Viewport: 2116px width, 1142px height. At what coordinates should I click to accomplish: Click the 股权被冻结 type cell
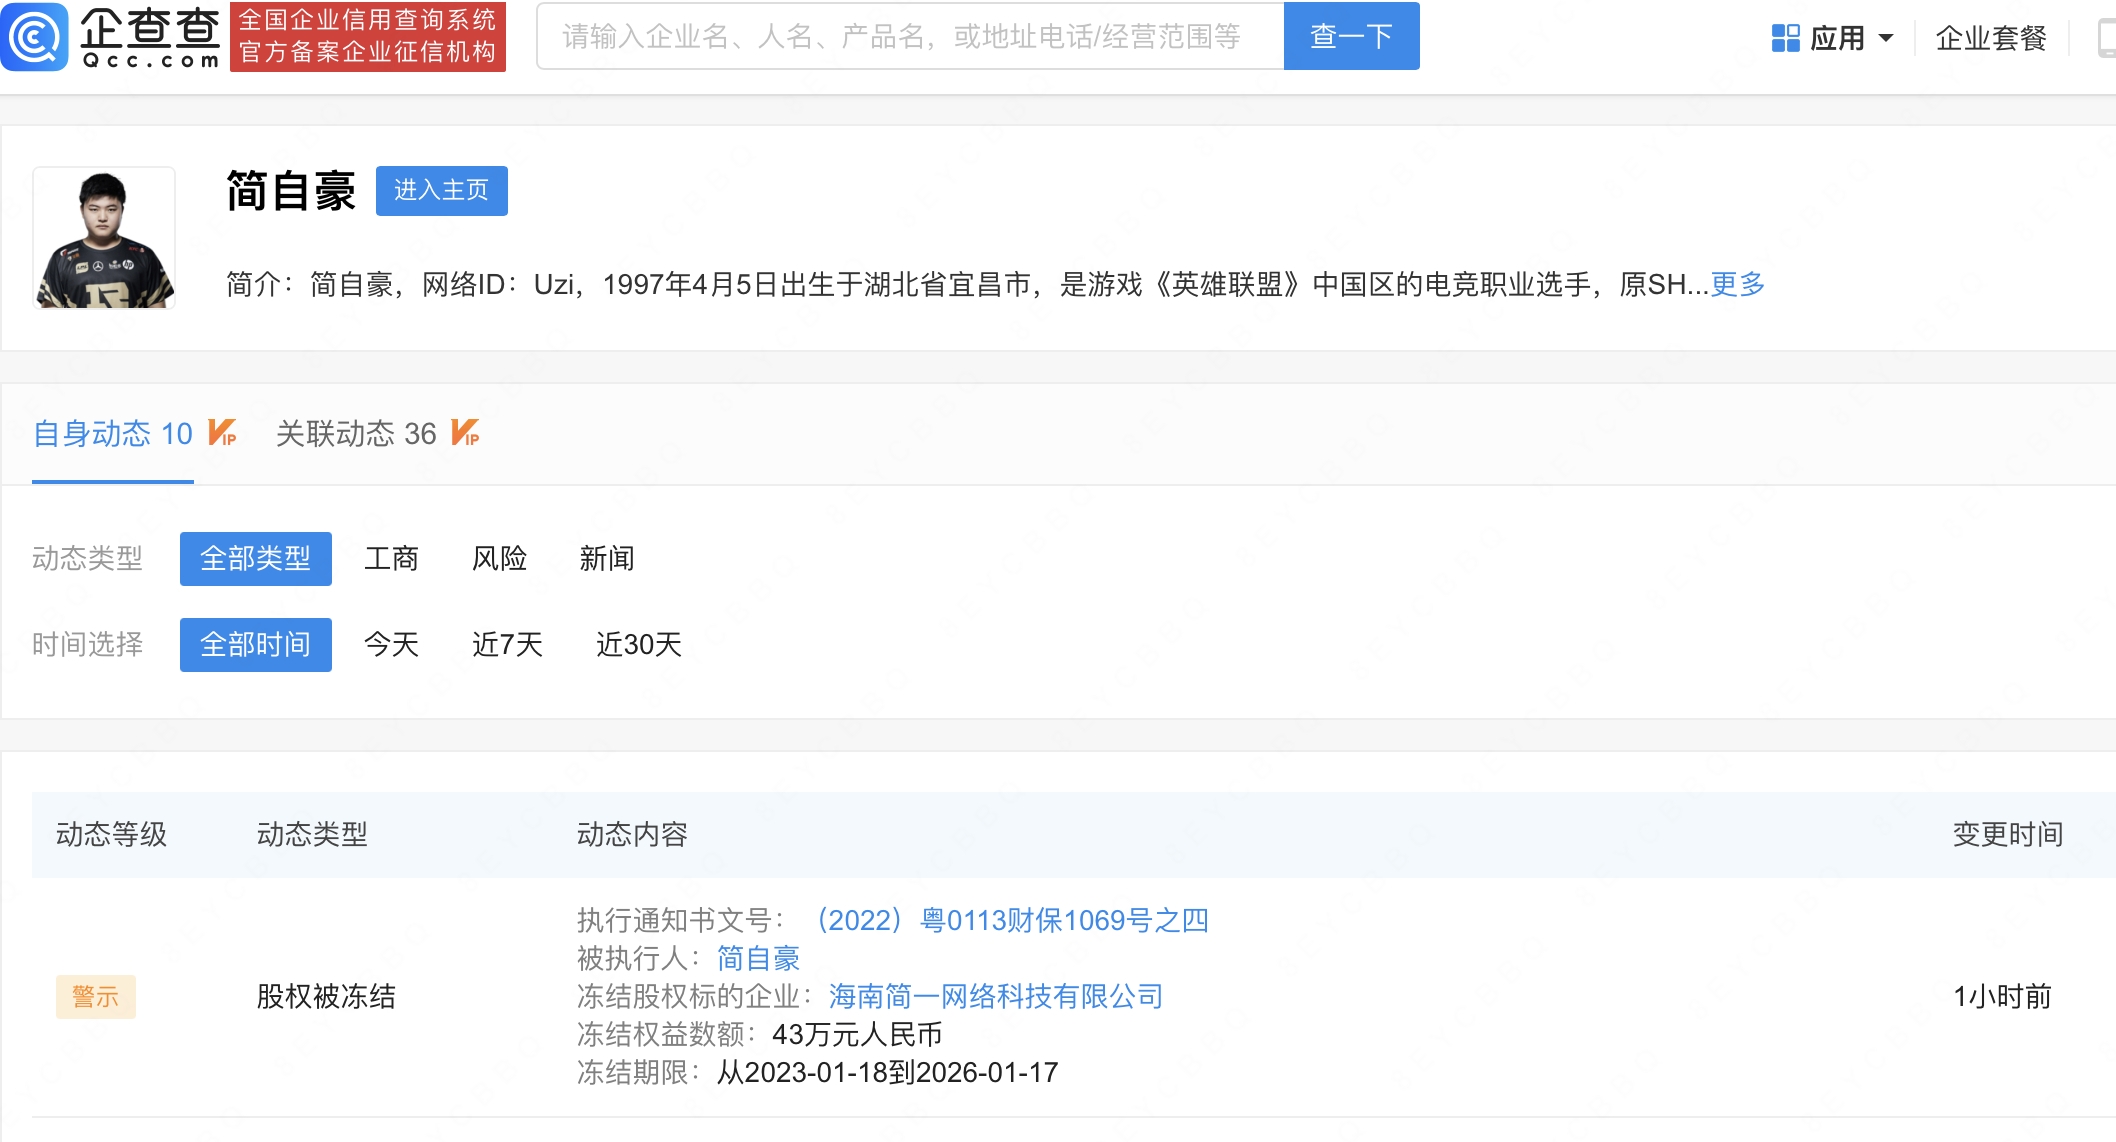pyautogui.click(x=326, y=996)
